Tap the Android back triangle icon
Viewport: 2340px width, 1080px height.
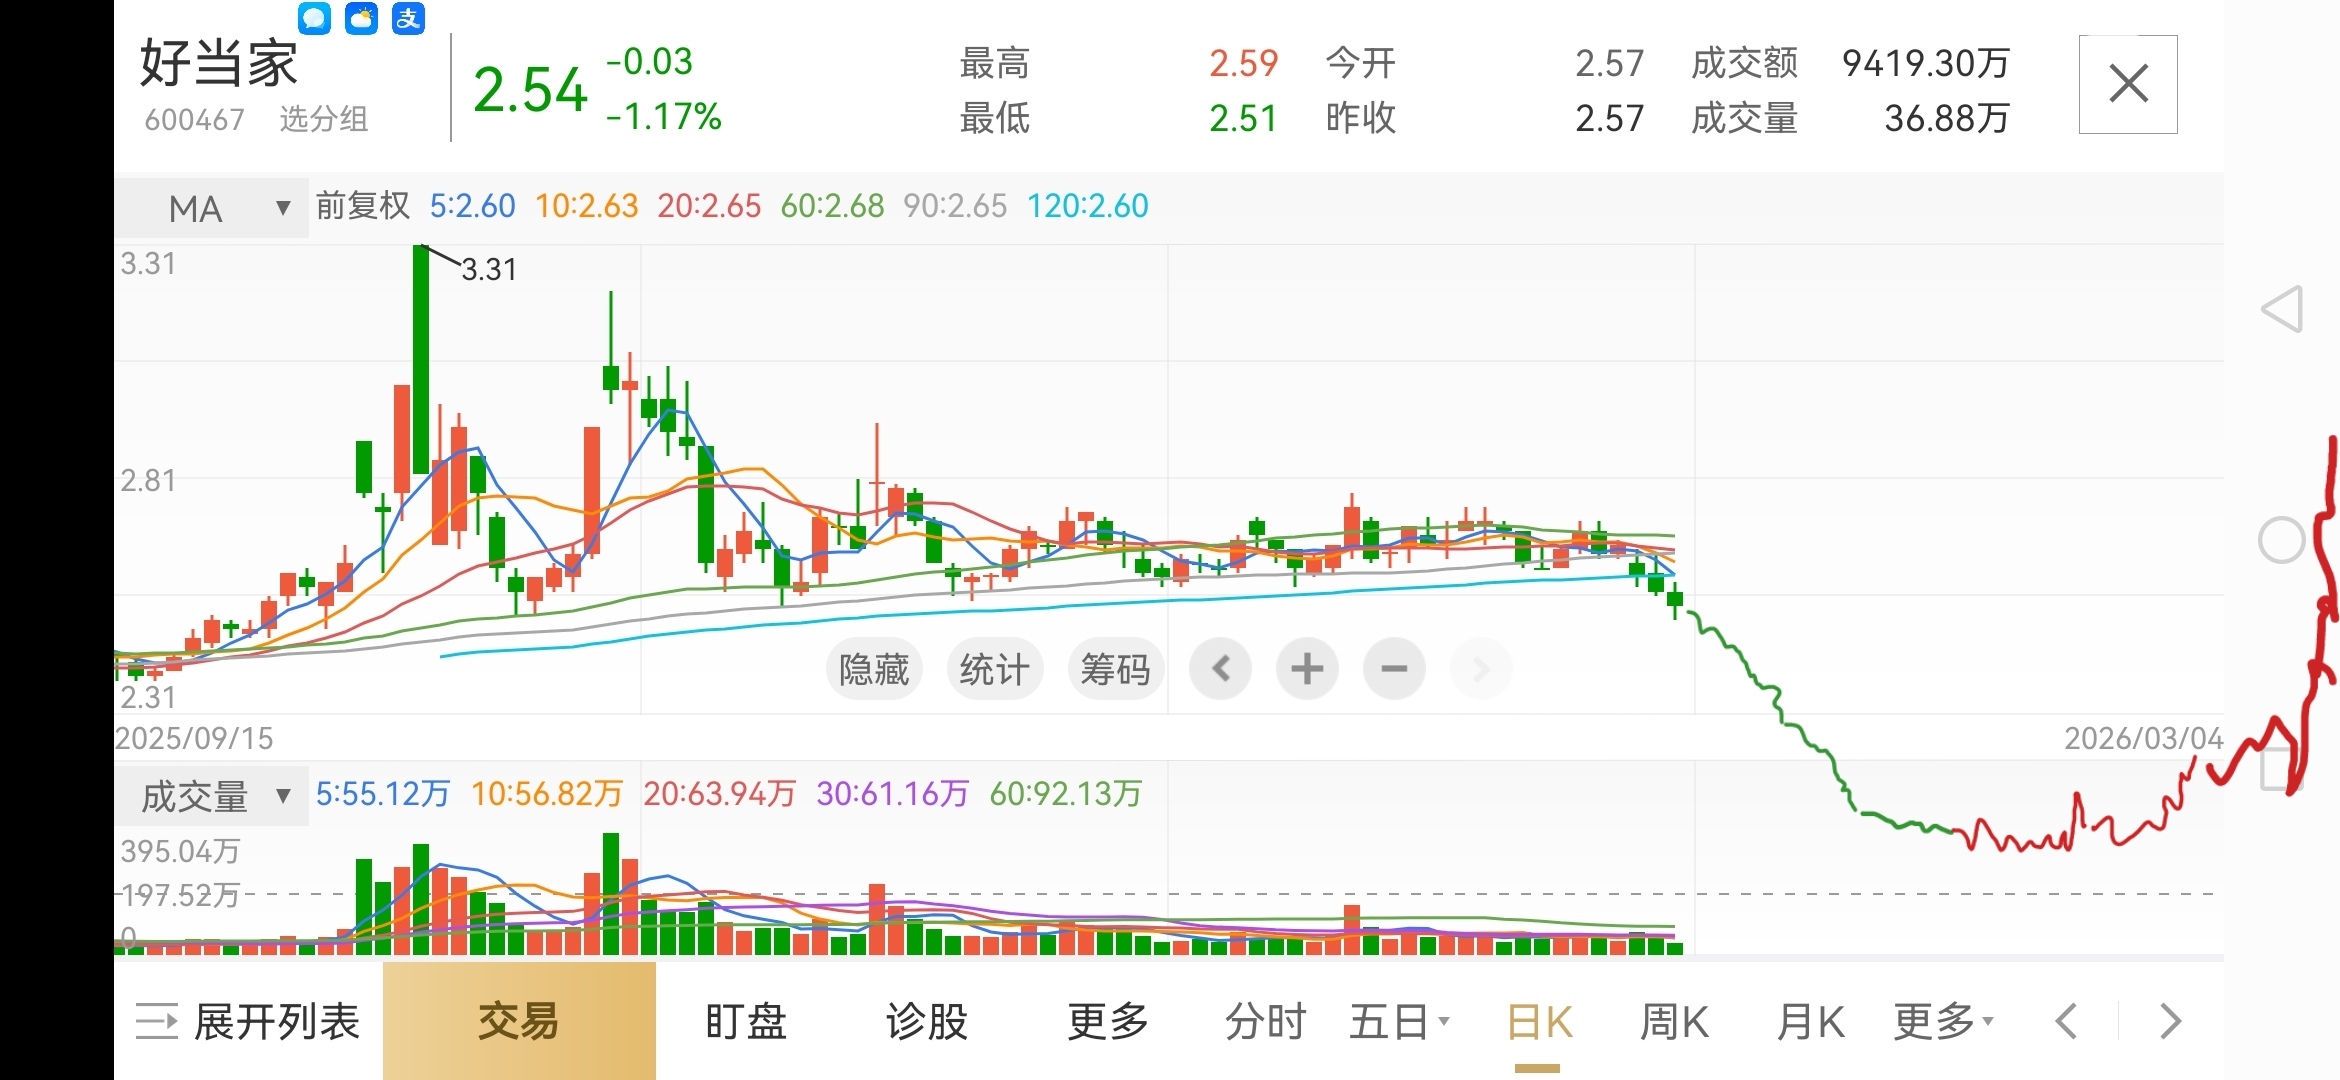click(x=2282, y=309)
